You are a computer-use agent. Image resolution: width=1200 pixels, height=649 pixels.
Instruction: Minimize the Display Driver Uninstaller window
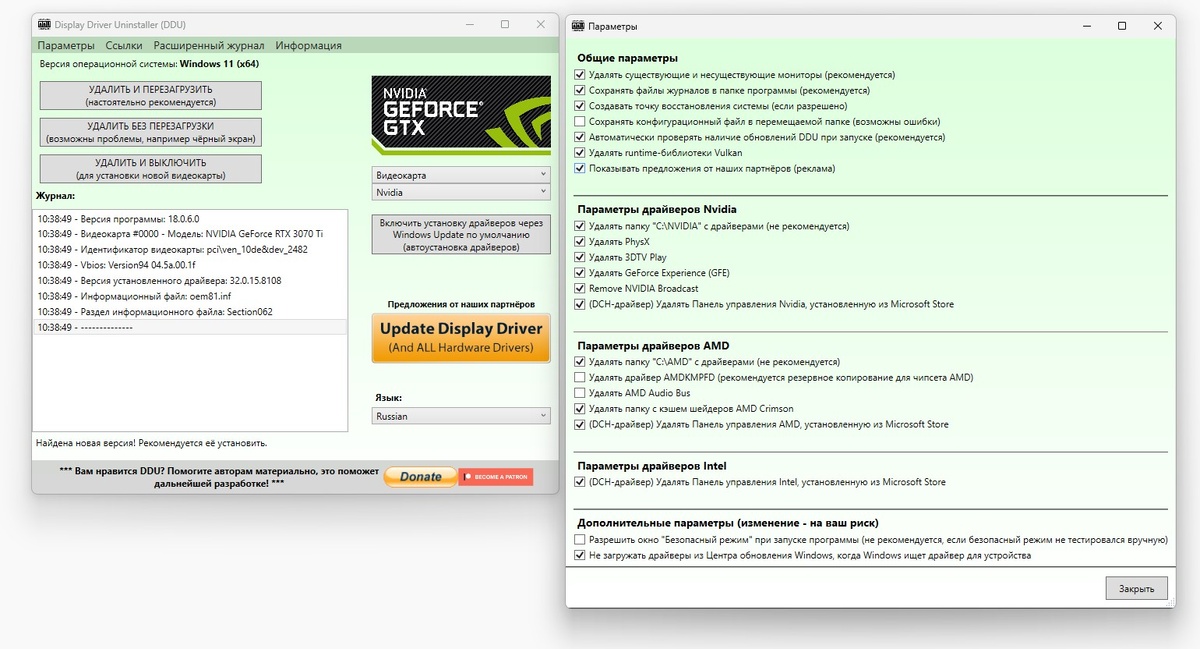pyautogui.click(x=469, y=24)
